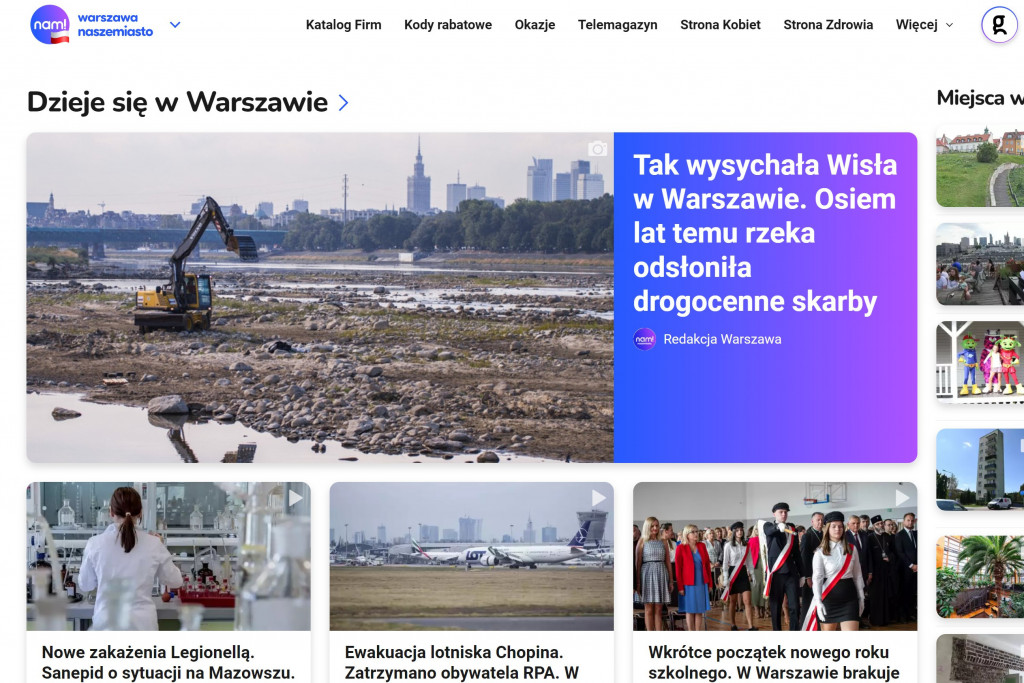The image size is (1024, 683).
Task: Select Telemagazyn in the navigation
Action: (x=617, y=25)
